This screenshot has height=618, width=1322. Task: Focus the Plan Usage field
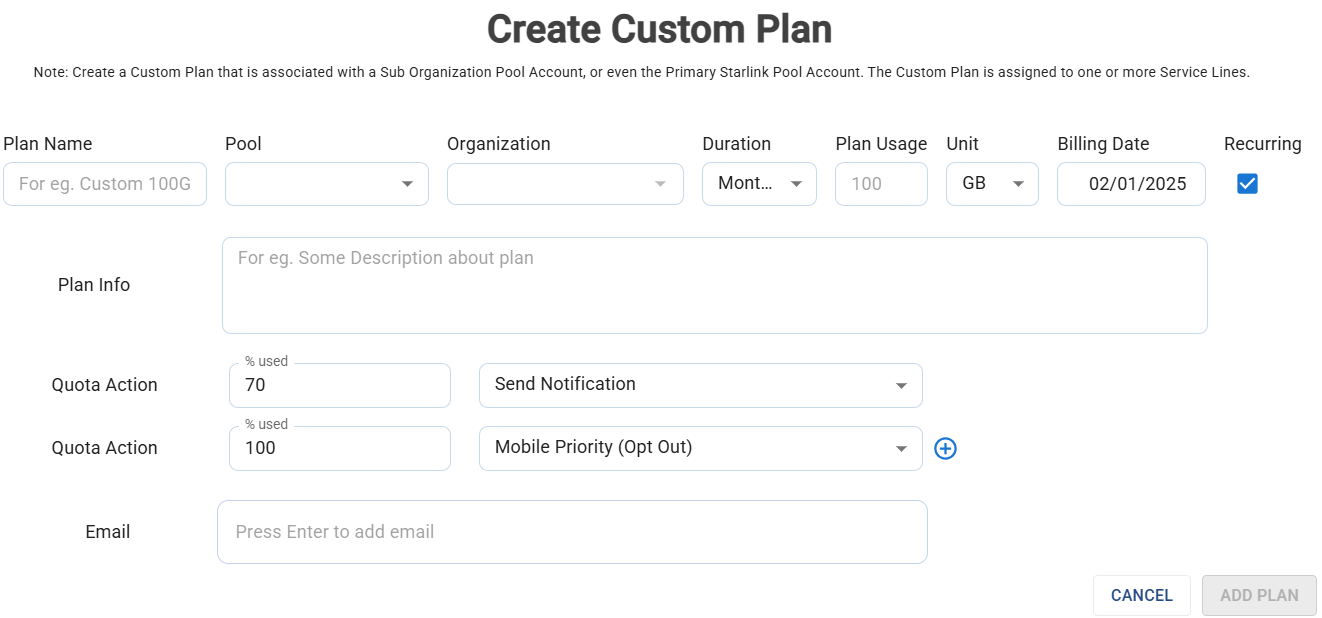click(881, 184)
